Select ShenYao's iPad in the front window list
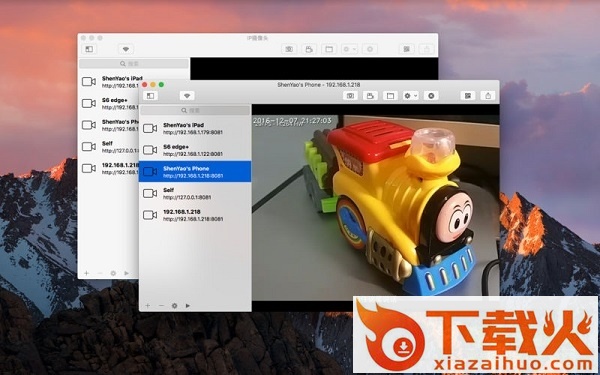Viewport: 600px width, 375px height. [x=195, y=129]
